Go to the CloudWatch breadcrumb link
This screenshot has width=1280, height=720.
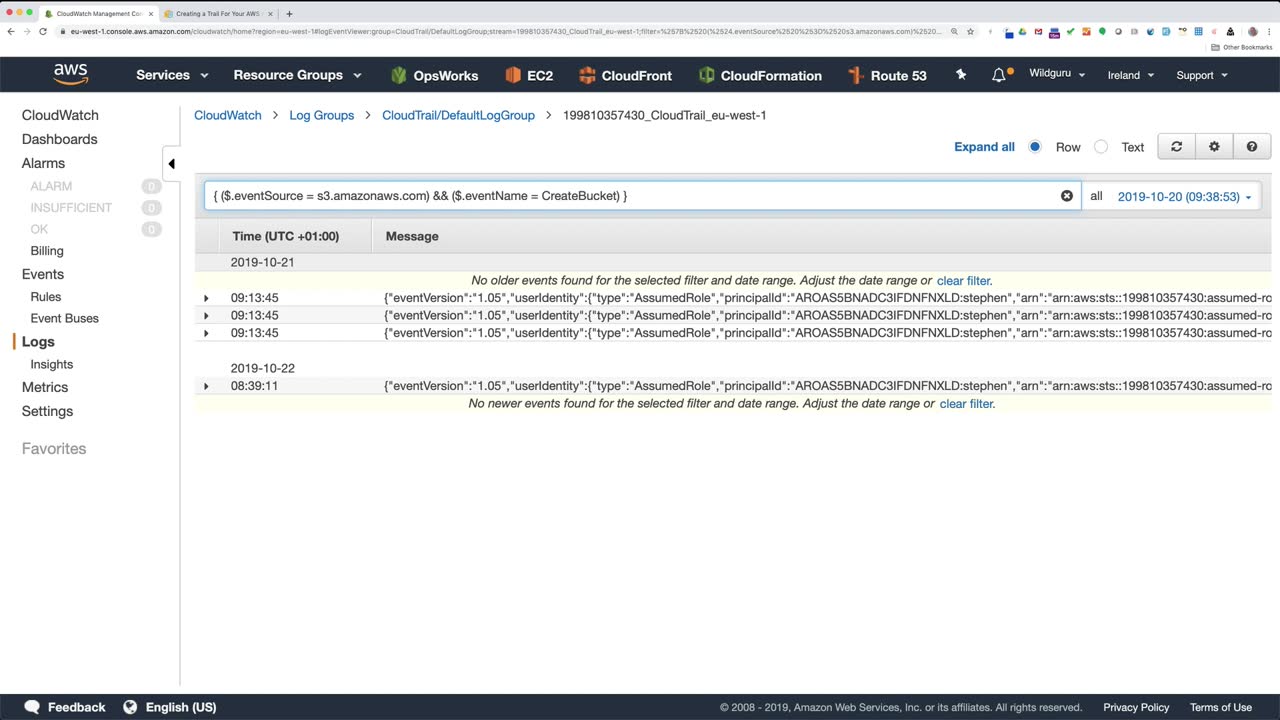click(x=228, y=115)
